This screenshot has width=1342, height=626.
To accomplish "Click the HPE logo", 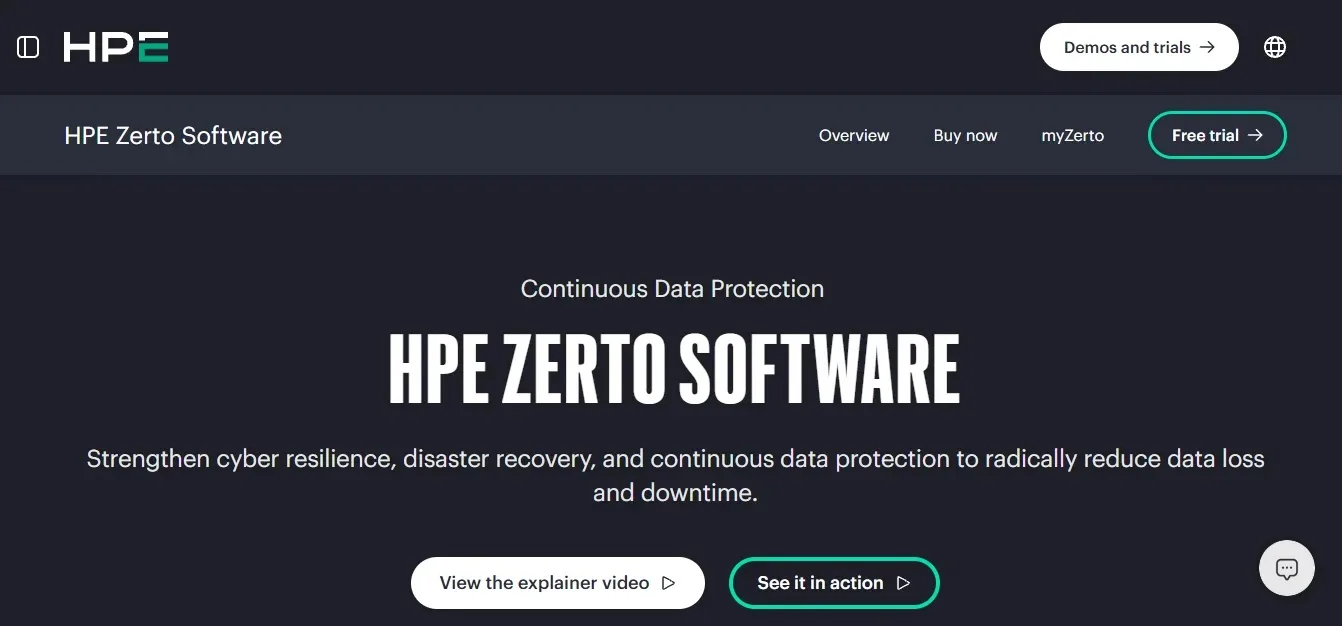I will [x=116, y=47].
